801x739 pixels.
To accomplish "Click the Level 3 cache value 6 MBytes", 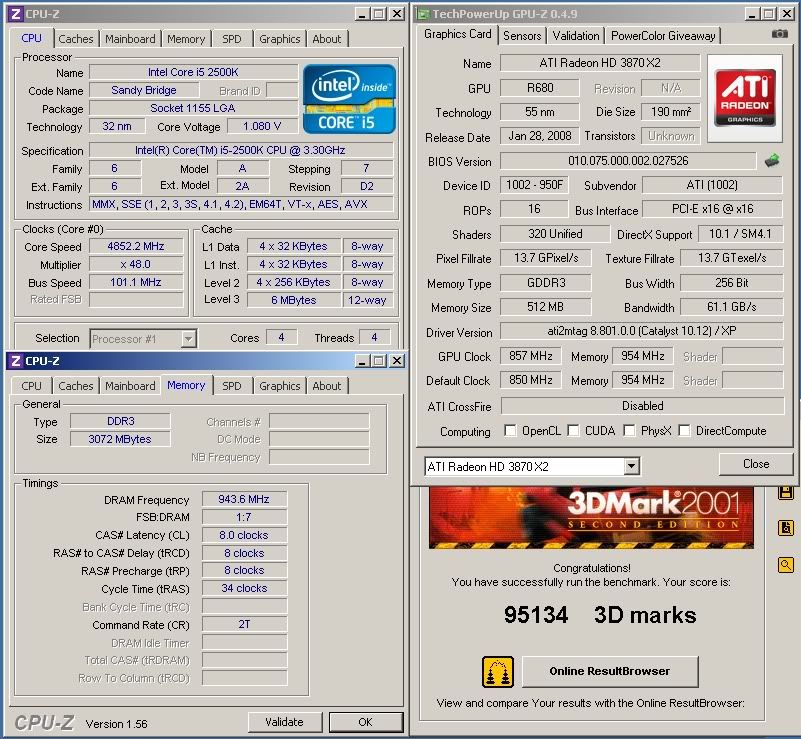I will (294, 300).
